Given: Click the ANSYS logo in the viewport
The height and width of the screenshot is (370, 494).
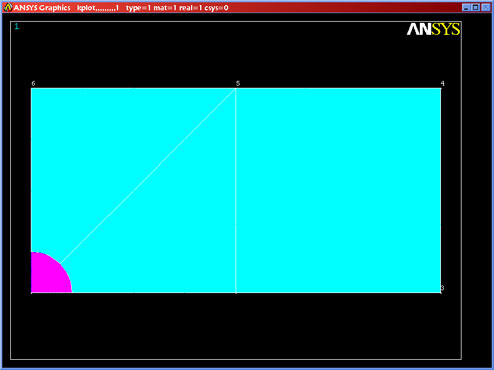Looking at the screenshot, I should point(433,29).
